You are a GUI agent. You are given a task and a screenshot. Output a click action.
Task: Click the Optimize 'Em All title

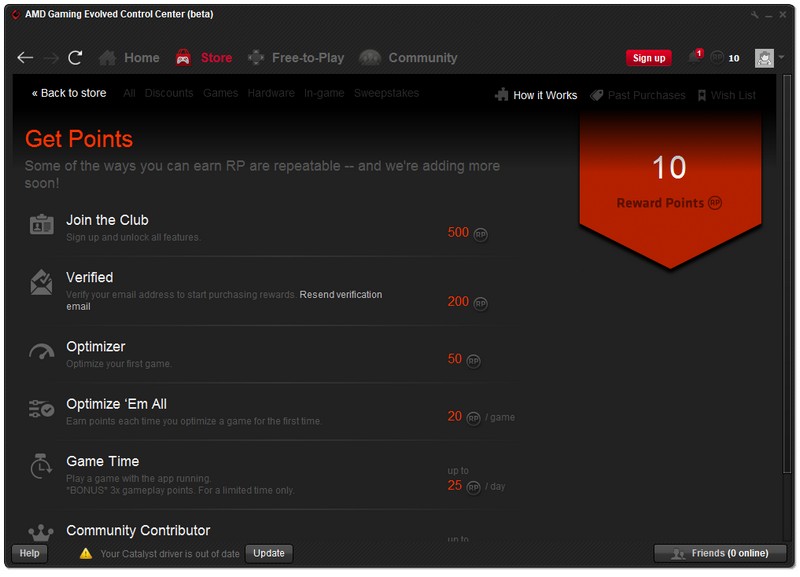click(x=116, y=404)
